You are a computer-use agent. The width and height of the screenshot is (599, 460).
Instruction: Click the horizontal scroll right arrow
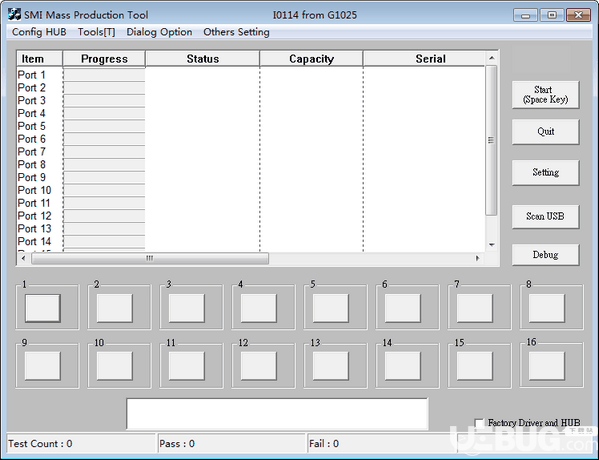point(478,258)
